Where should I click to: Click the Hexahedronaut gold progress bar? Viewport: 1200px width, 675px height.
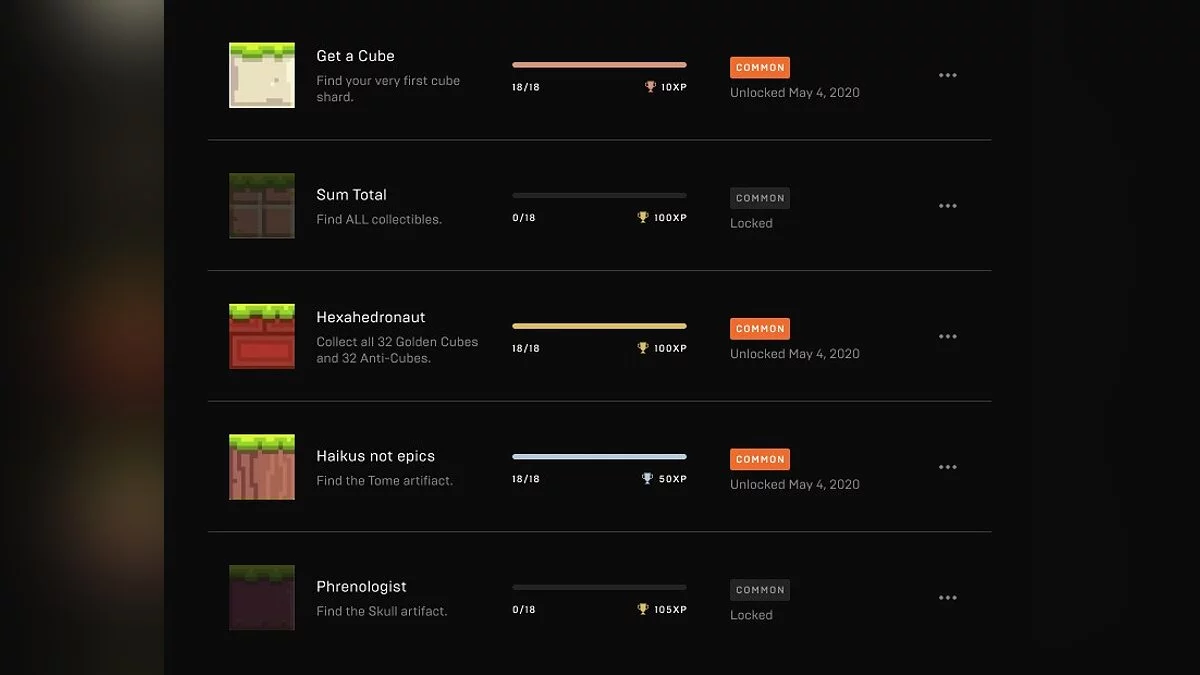tap(599, 326)
